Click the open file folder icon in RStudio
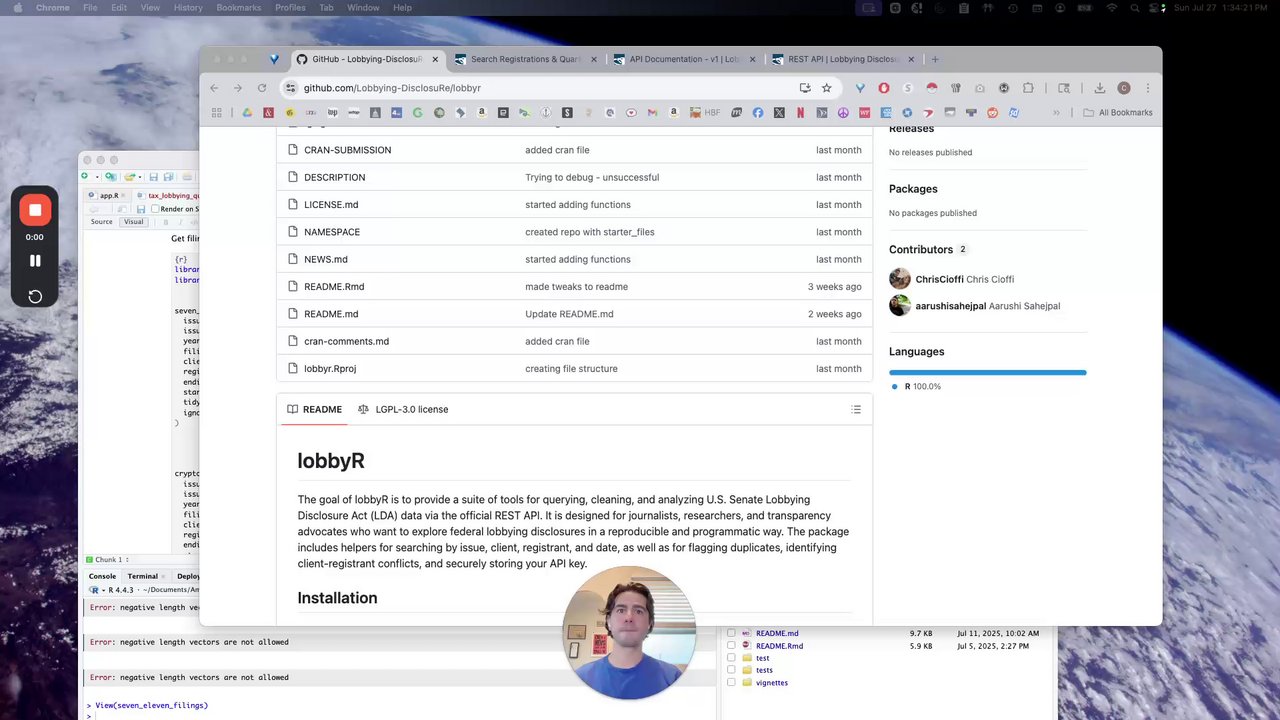This screenshot has height=720, width=1280. (x=129, y=177)
